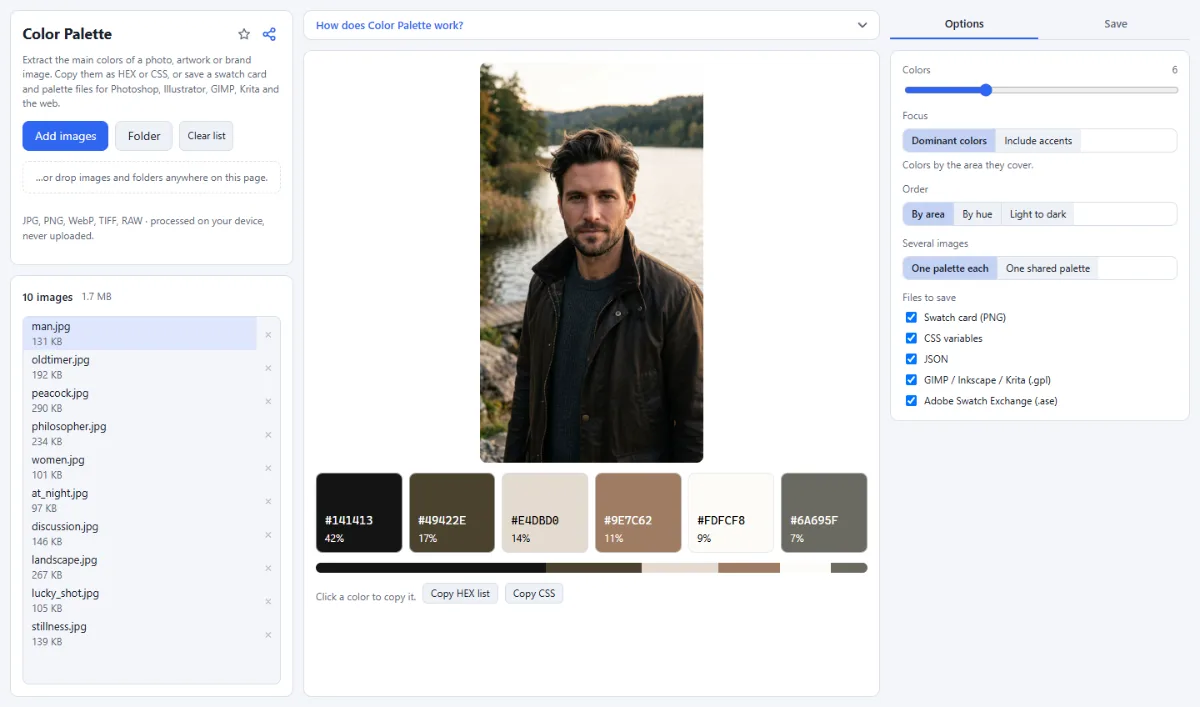Click Copy HEX list button
The height and width of the screenshot is (707, 1200).
460,593
